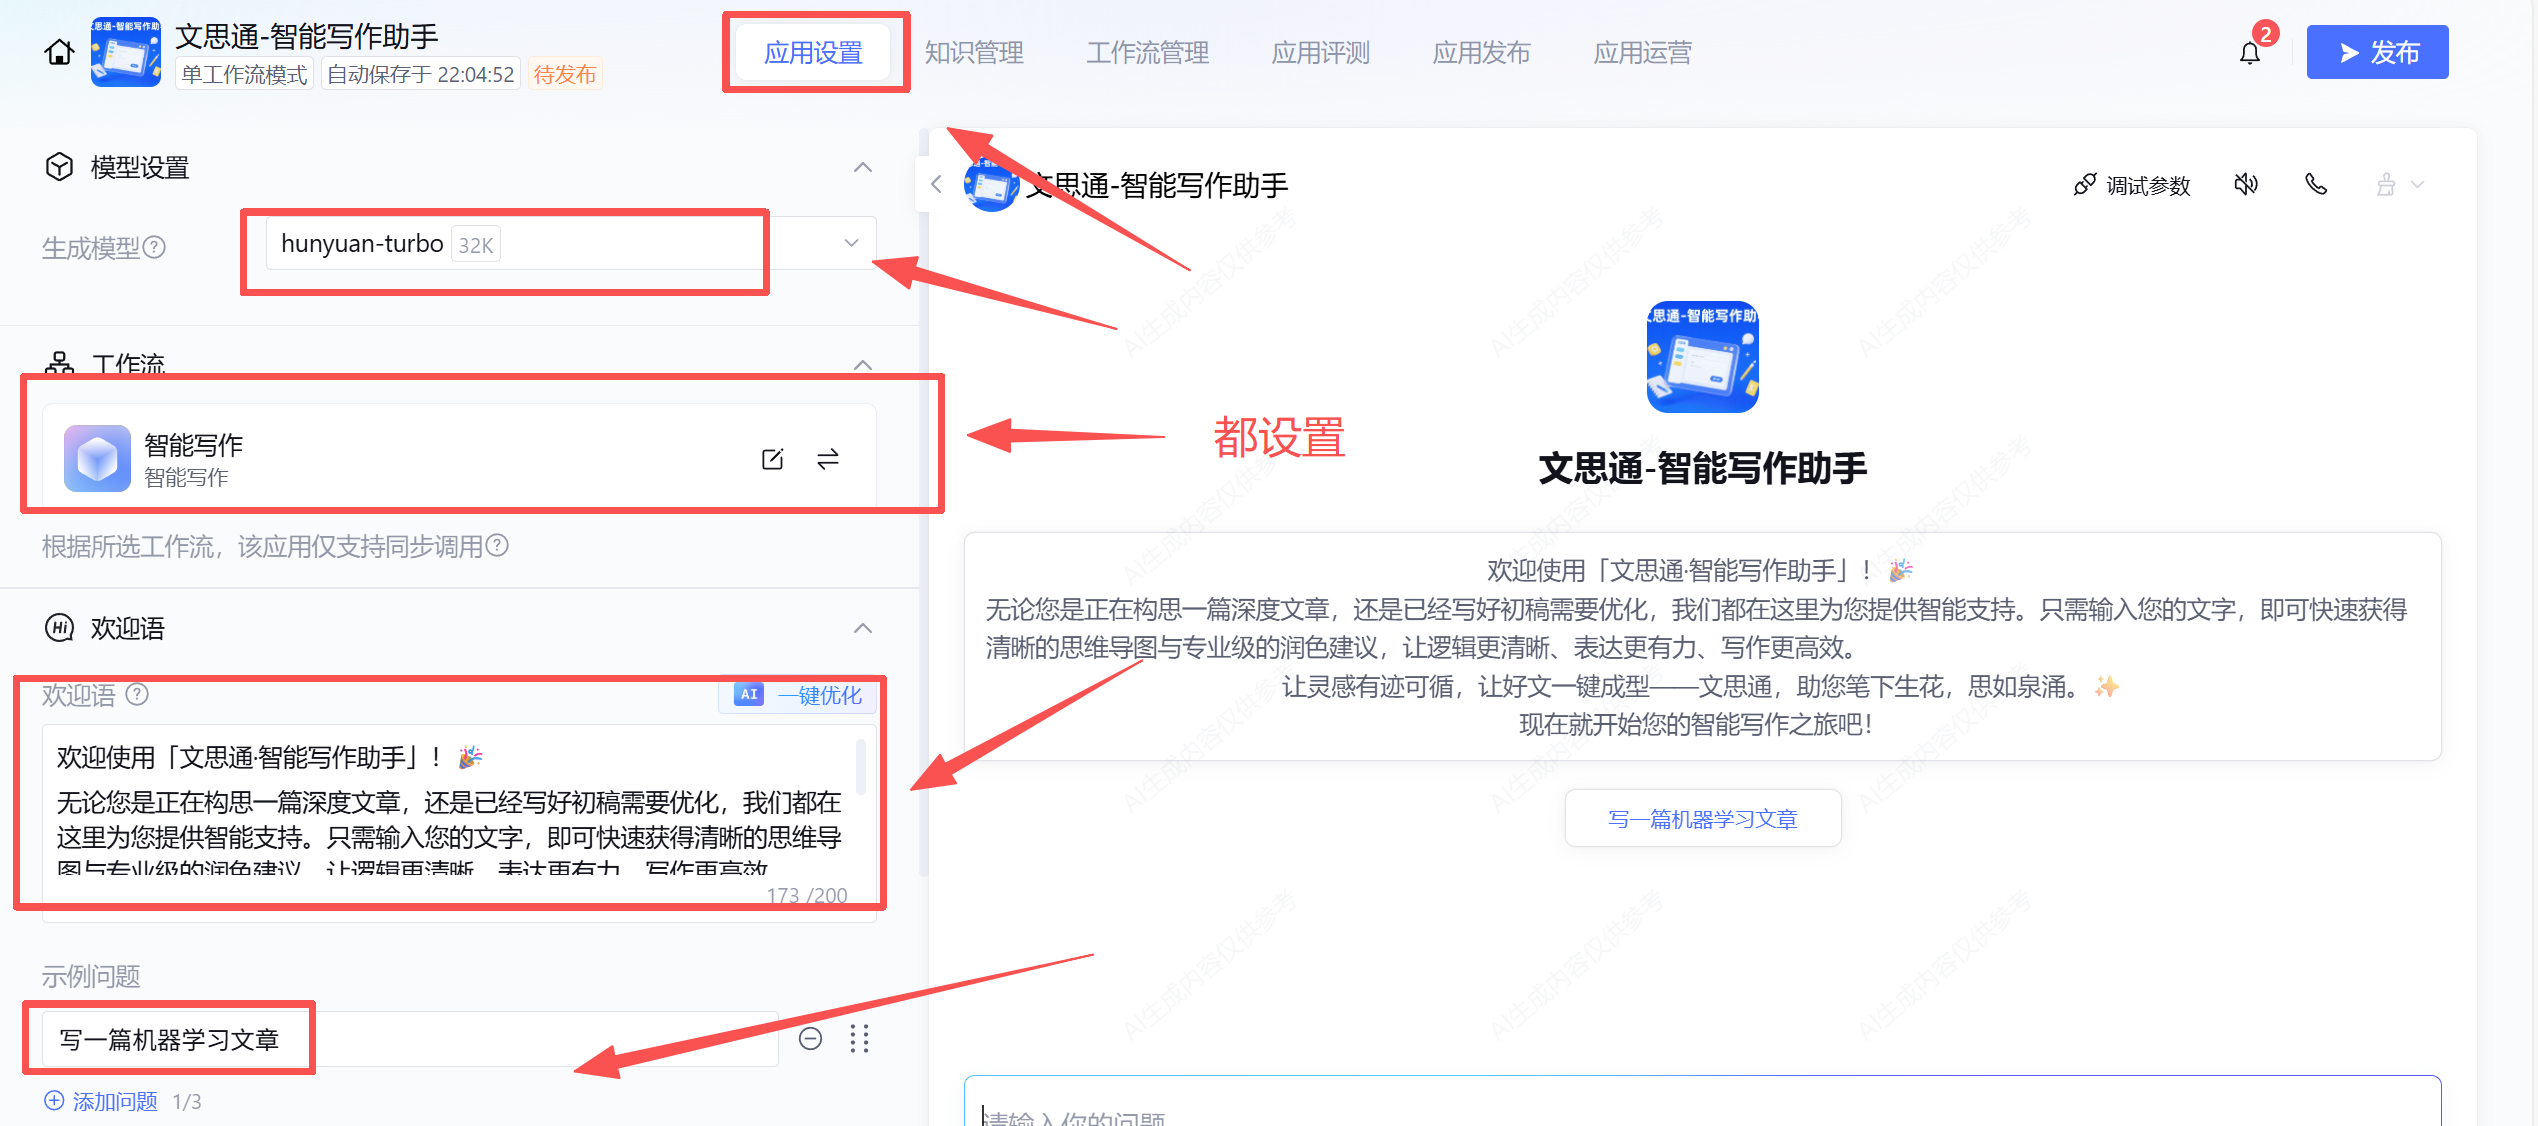
Task: Click the 工作流 hierarchy icon
Action: coord(60,364)
